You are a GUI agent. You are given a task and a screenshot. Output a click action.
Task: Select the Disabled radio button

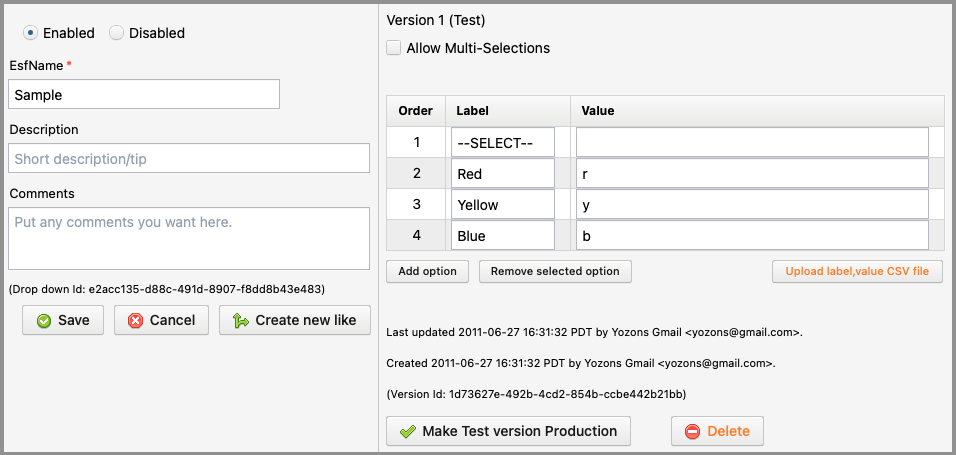click(x=117, y=33)
